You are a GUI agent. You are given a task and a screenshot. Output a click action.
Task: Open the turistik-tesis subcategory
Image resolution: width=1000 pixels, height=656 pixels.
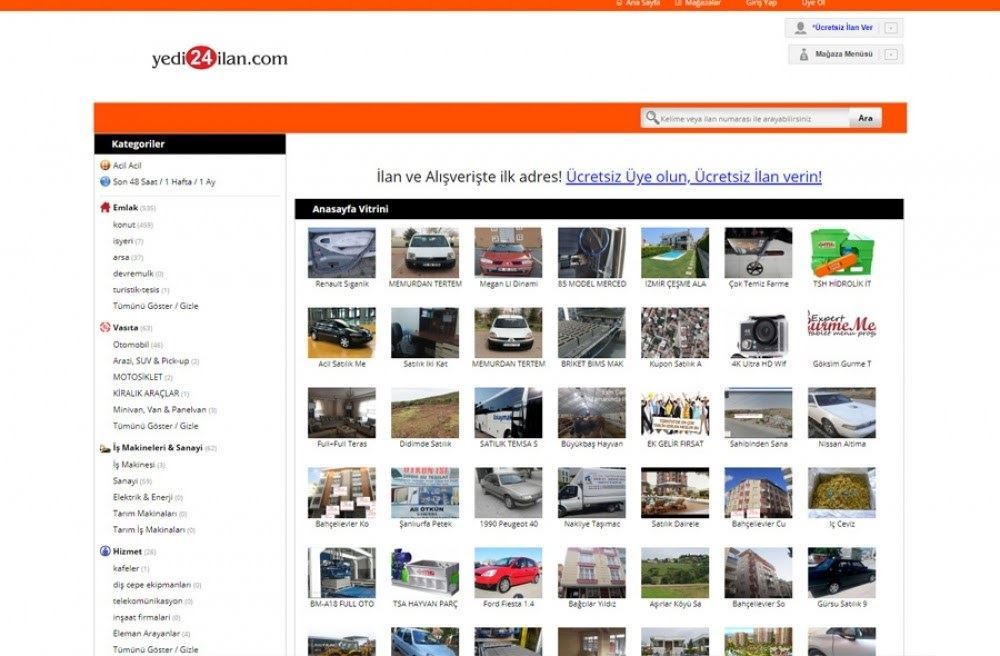(x=136, y=289)
